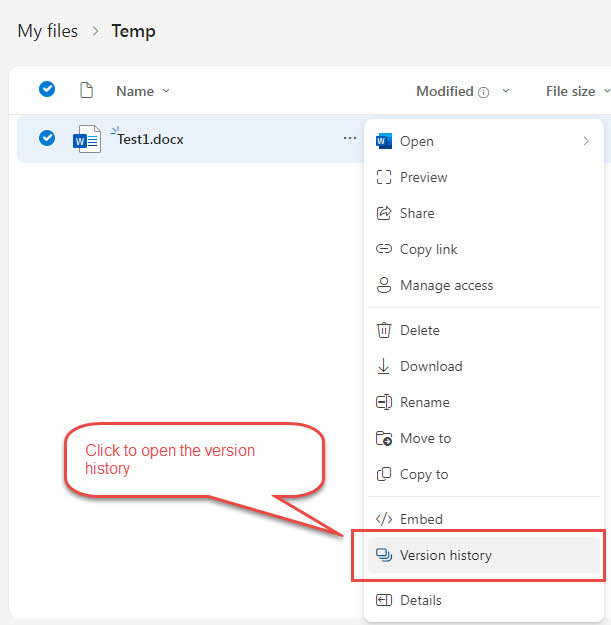Click the Temp folder breadcrumb

point(134,31)
